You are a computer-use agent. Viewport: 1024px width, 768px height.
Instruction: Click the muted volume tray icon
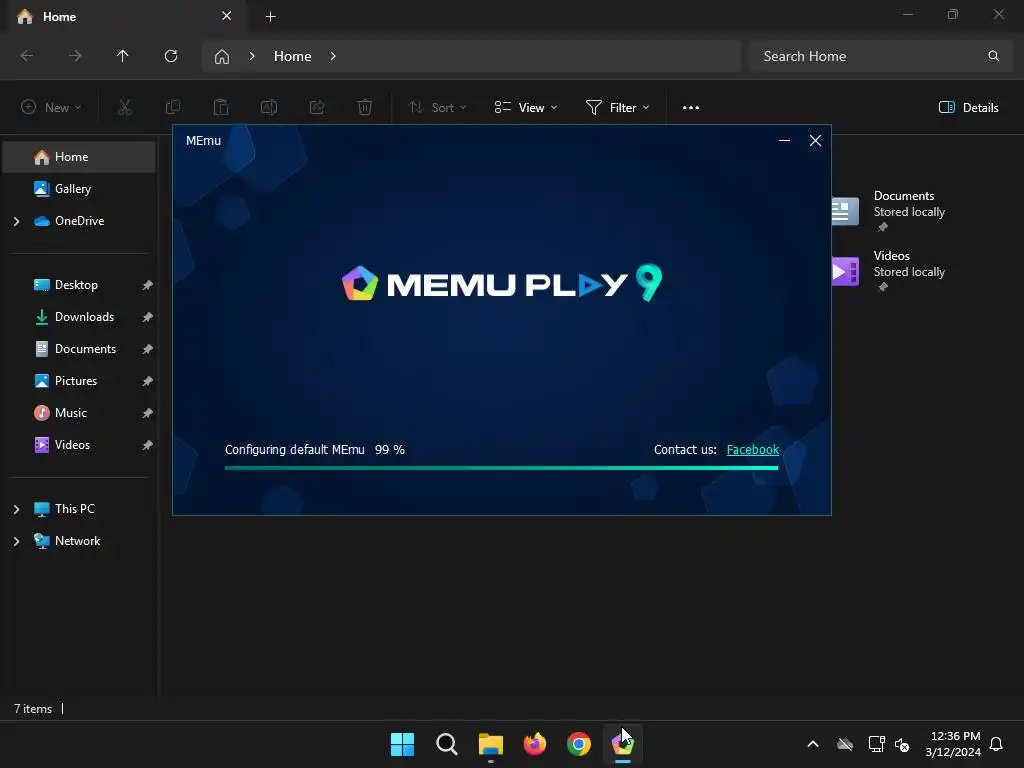tap(902, 744)
